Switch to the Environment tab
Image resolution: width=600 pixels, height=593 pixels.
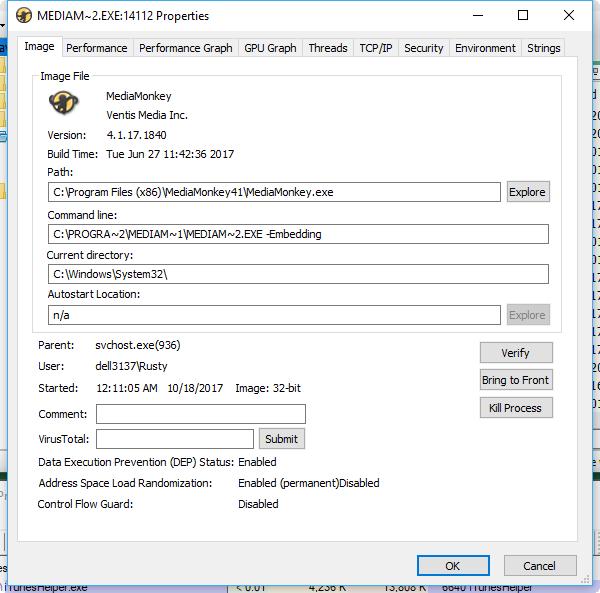pyautogui.click(x=485, y=48)
